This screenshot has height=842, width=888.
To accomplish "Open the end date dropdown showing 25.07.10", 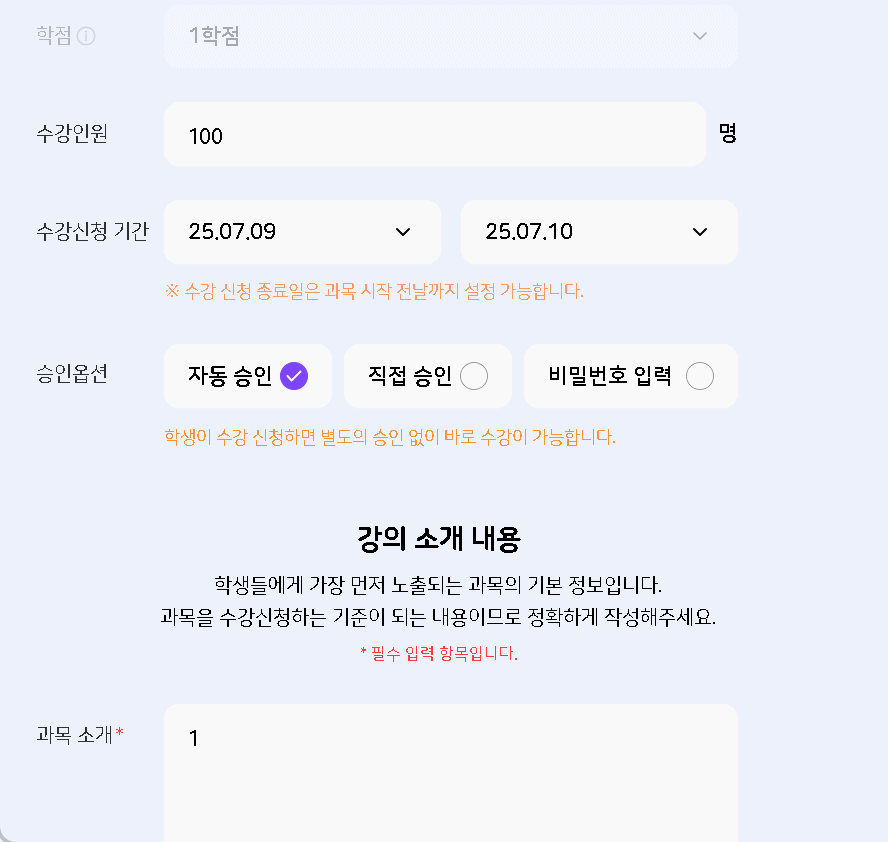I will tap(599, 232).
